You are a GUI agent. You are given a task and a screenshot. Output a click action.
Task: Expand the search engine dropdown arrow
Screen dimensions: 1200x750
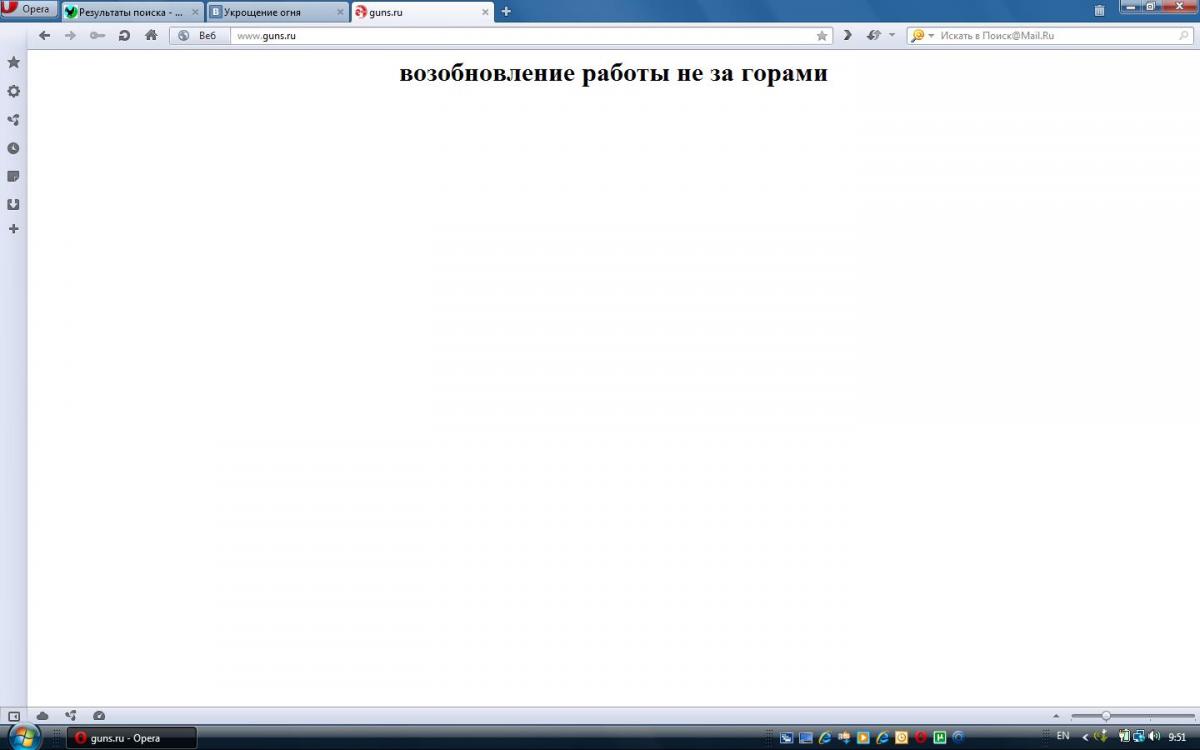tap(931, 35)
